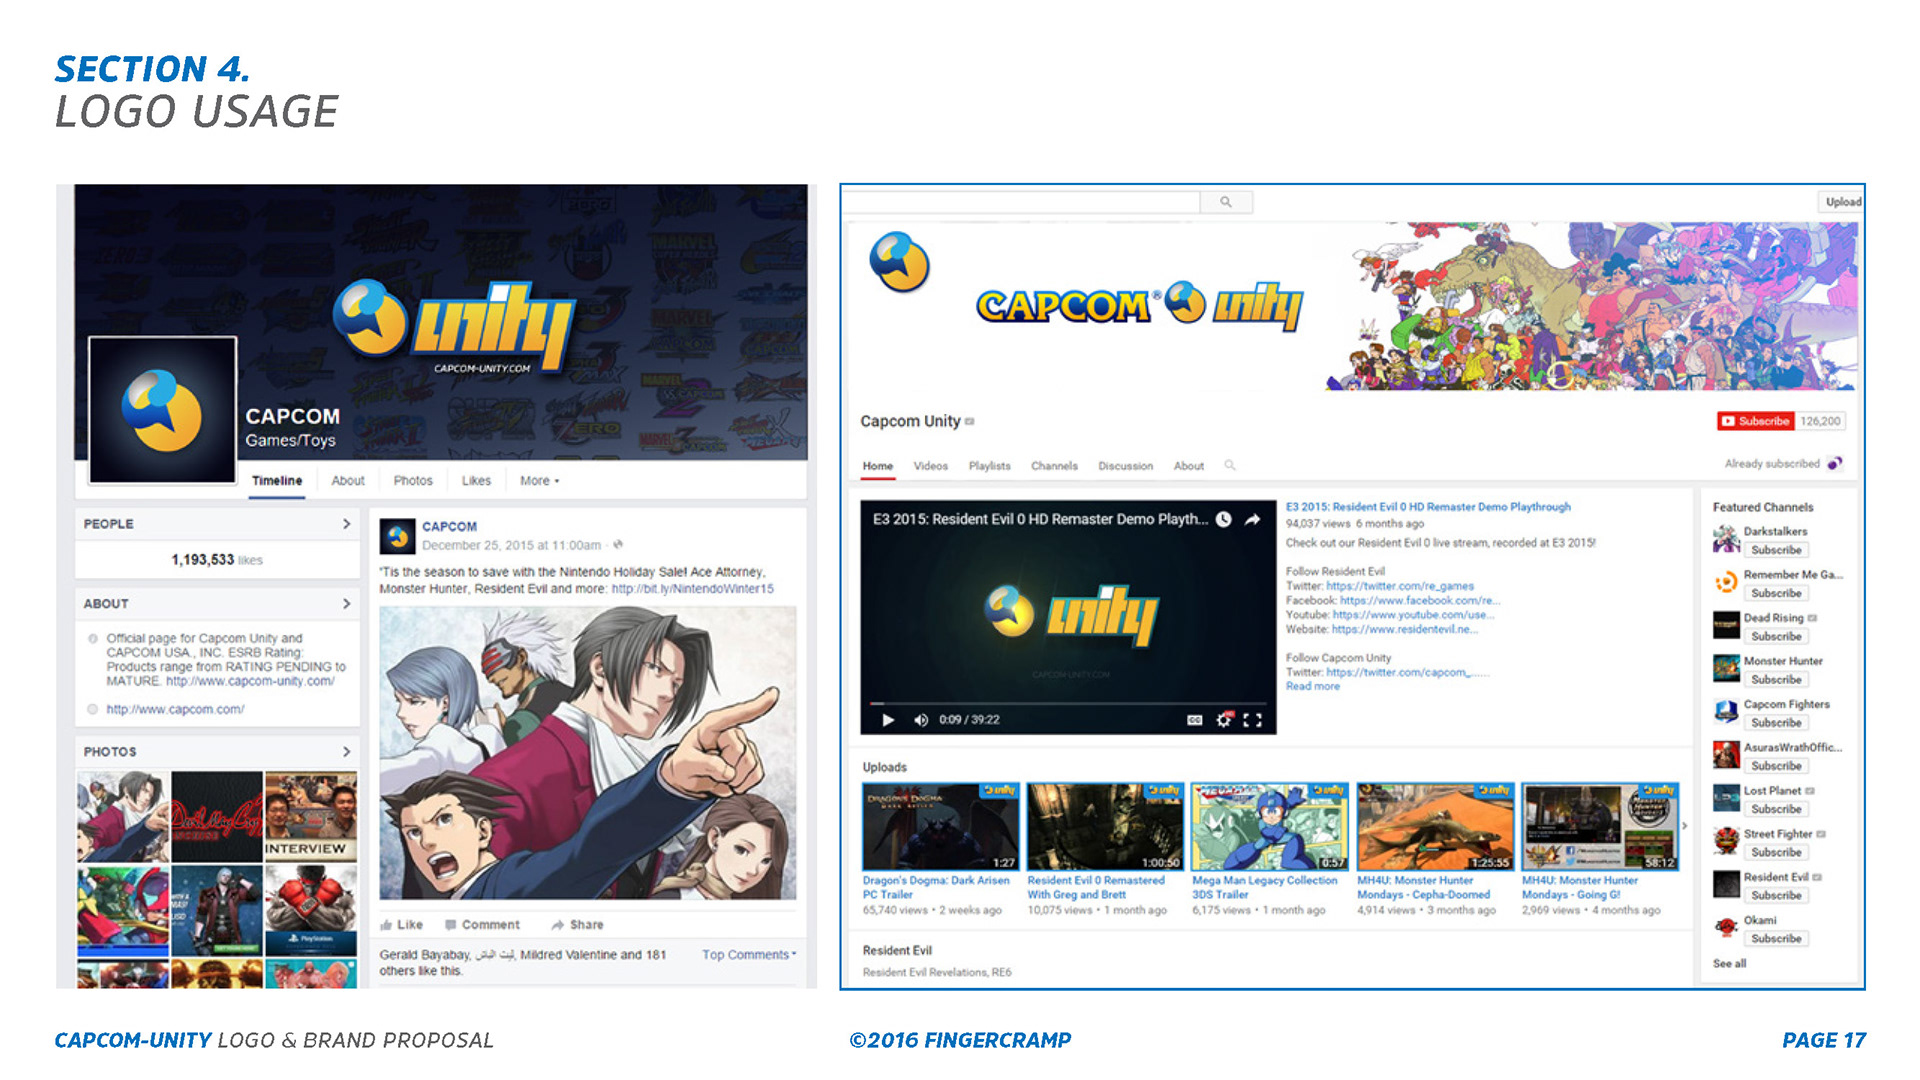The height and width of the screenshot is (1080, 1920).
Task: Comment on the Capcom post
Action: point(482,925)
